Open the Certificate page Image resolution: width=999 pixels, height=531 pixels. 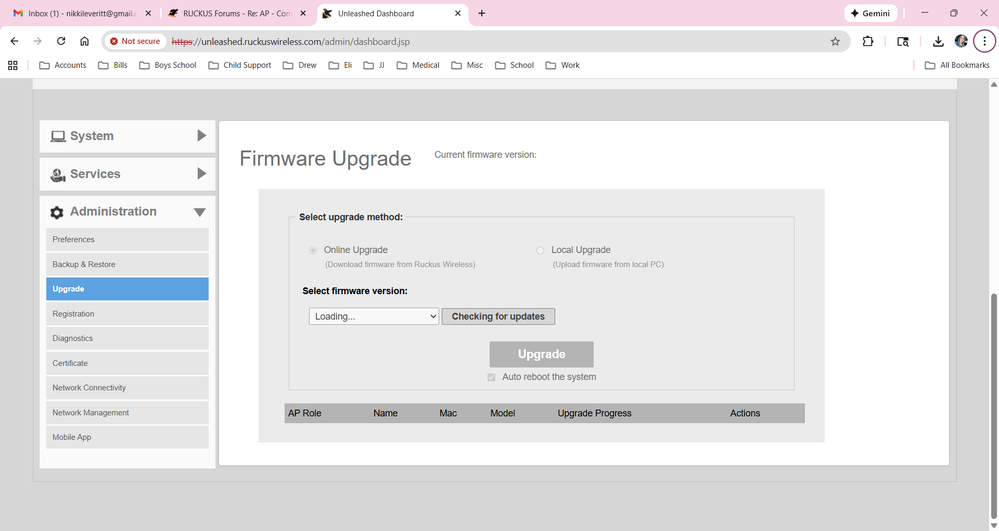(x=127, y=363)
